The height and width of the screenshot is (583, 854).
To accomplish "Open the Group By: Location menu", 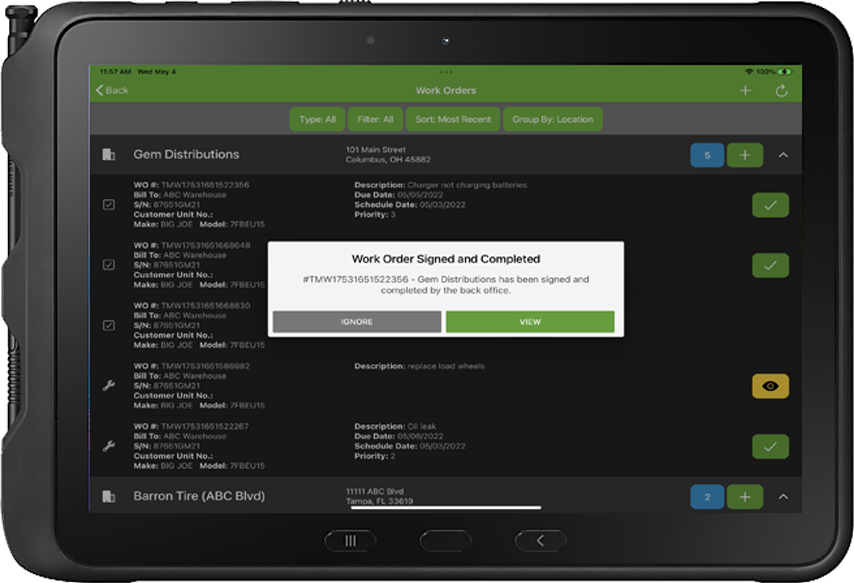I will [551, 119].
